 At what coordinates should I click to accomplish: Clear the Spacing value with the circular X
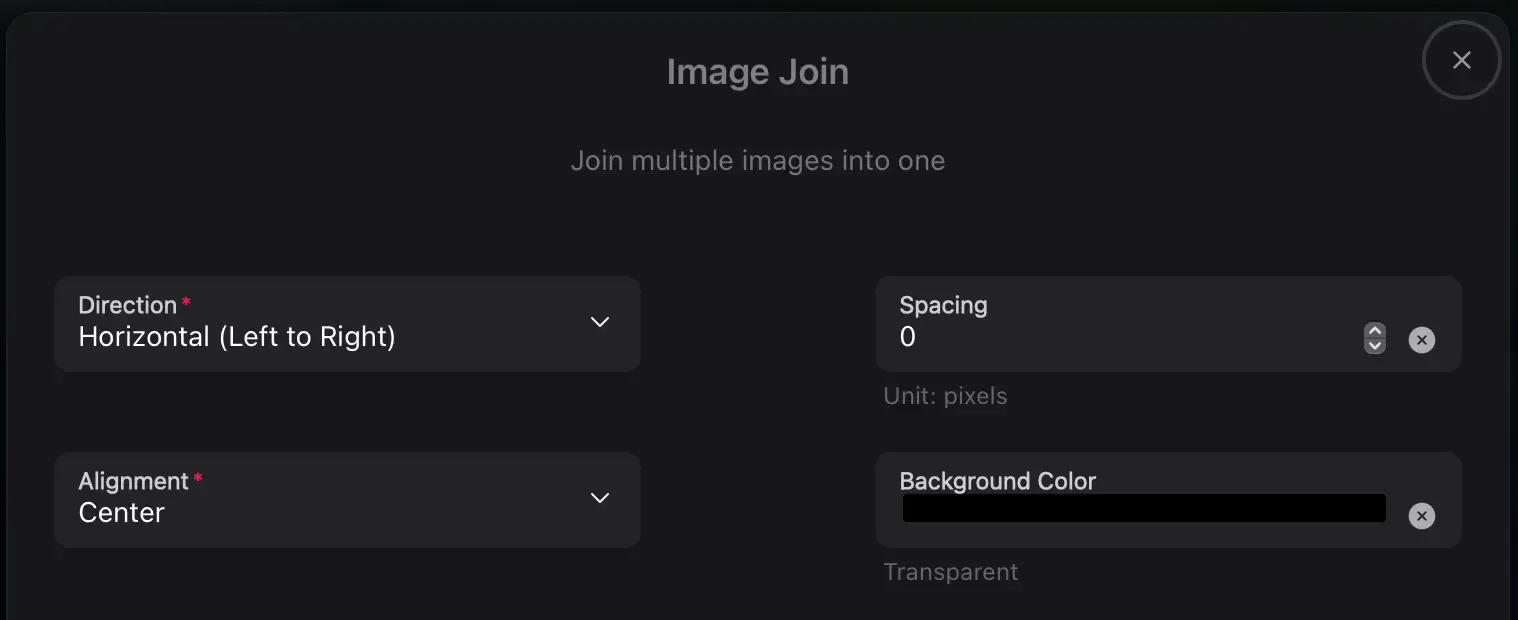[1422, 340]
